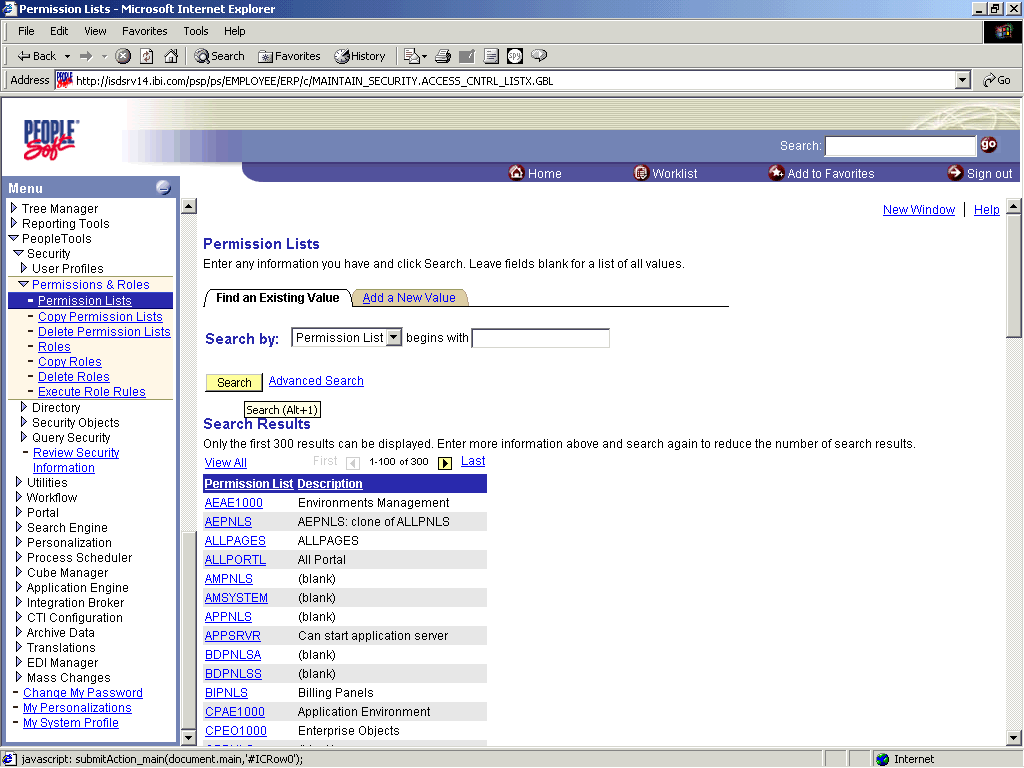This screenshot has height=768, width=1024.
Task: Open the Search toolbar button
Action: [x=219, y=56]
